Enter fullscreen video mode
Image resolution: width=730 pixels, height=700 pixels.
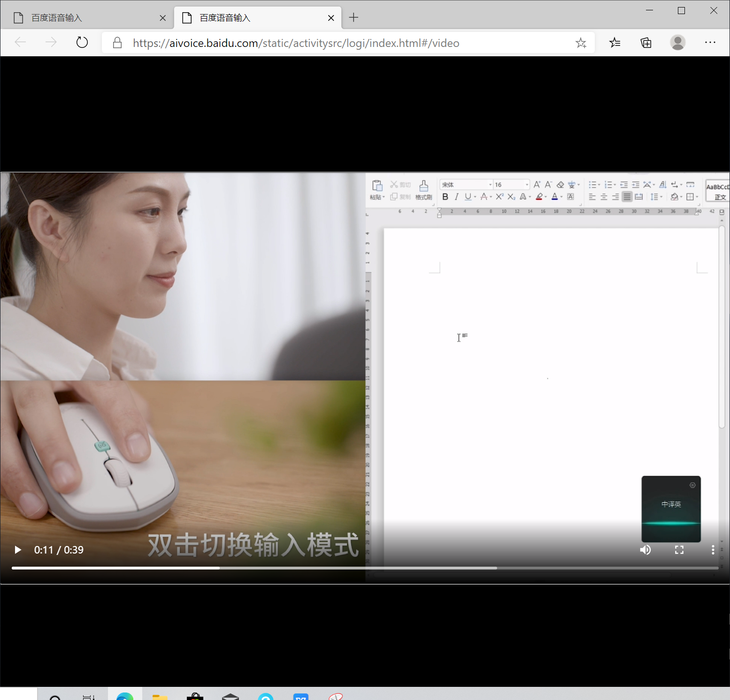(x=679, y=550)
